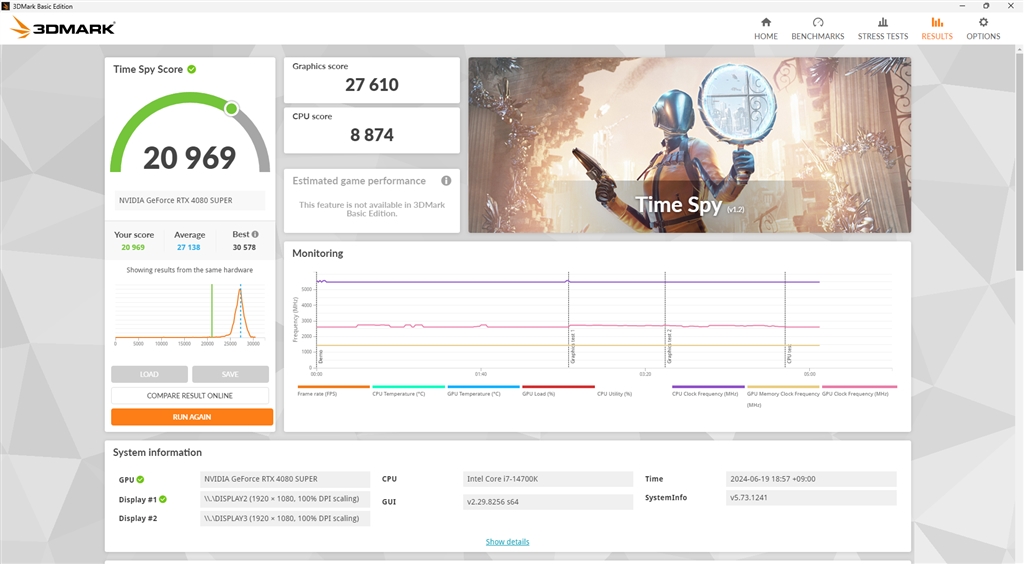Click the DISPLAY3 Display #2 field
This screenshot has width=1024, height=564.
[285, 518]
